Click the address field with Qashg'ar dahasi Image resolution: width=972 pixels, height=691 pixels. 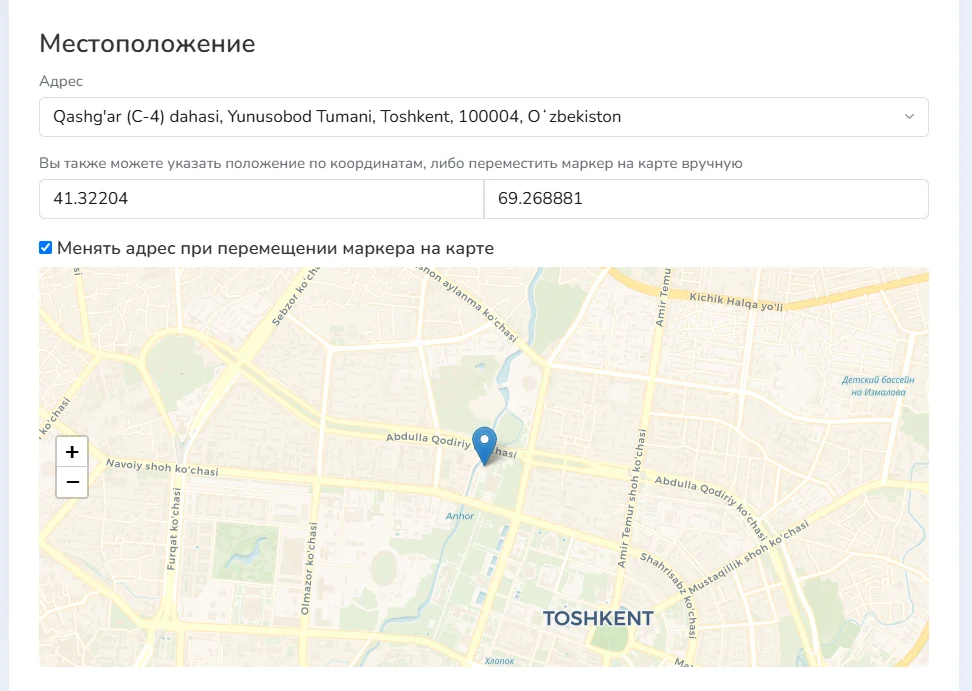(x=484, y=117)
